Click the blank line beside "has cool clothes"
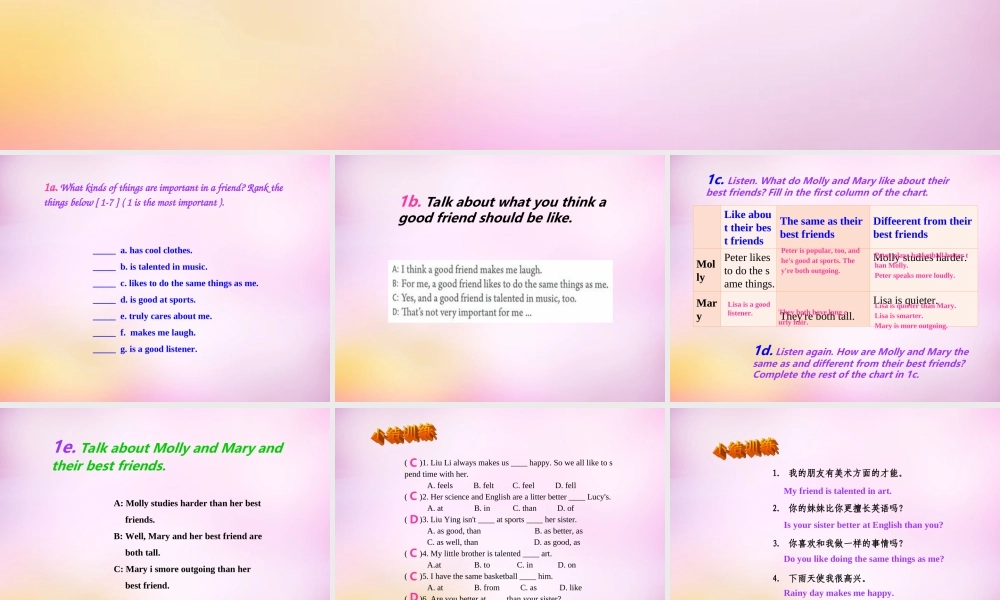This screenshot has width=1000, height=600. point(104,251)
